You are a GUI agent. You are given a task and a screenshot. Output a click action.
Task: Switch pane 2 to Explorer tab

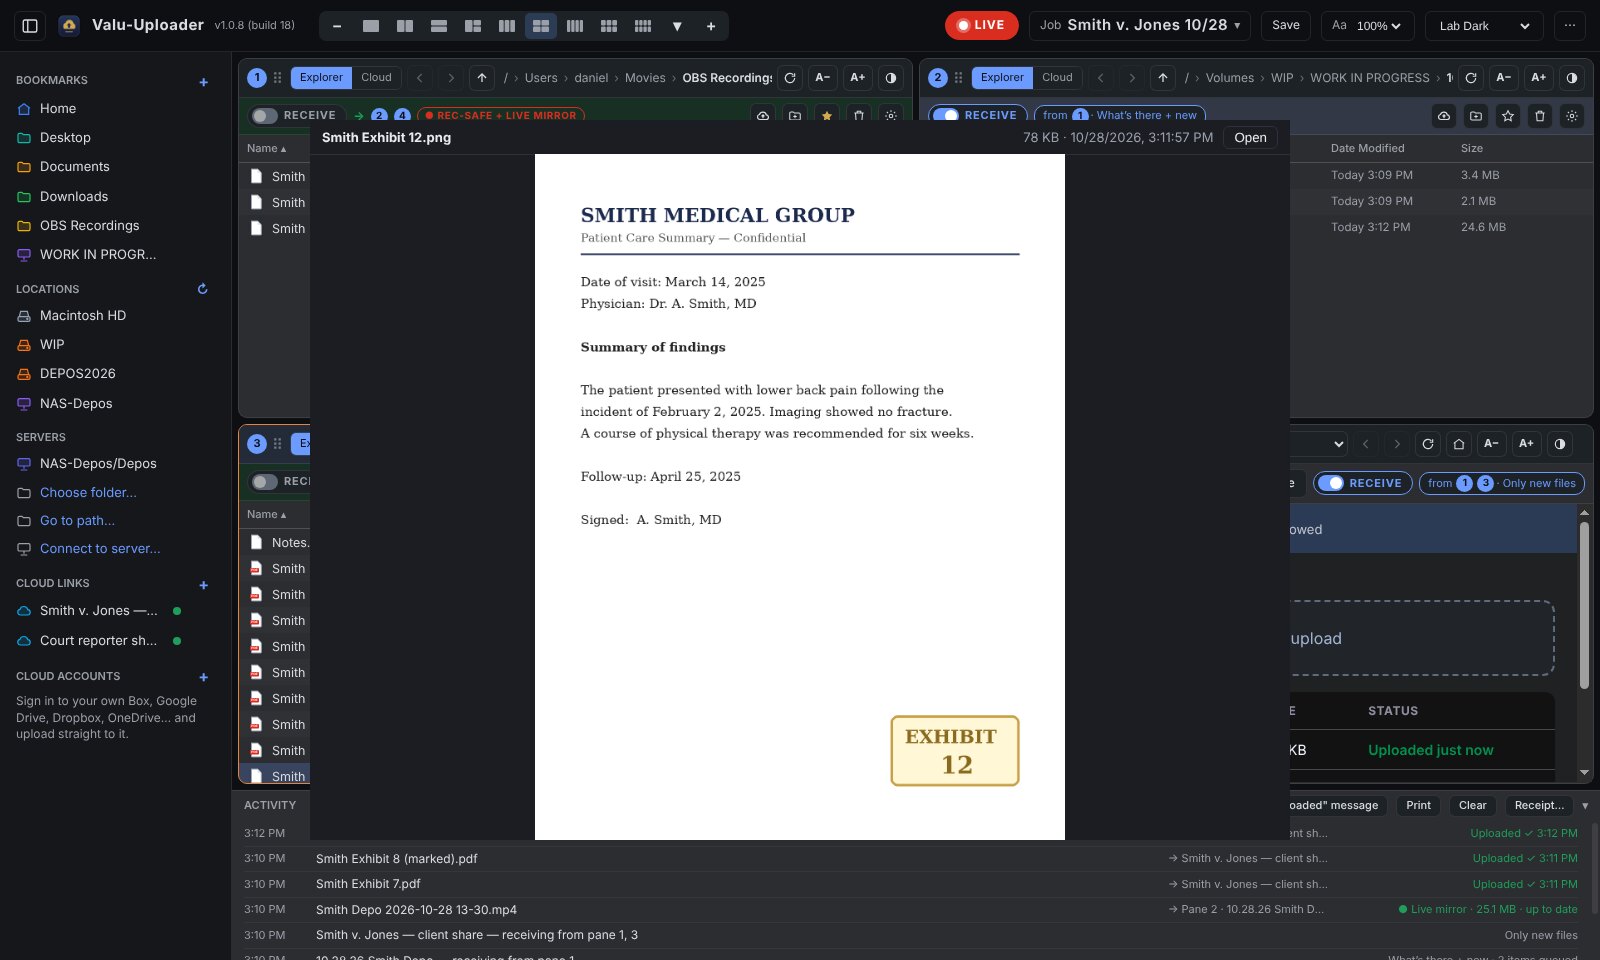1002,78
